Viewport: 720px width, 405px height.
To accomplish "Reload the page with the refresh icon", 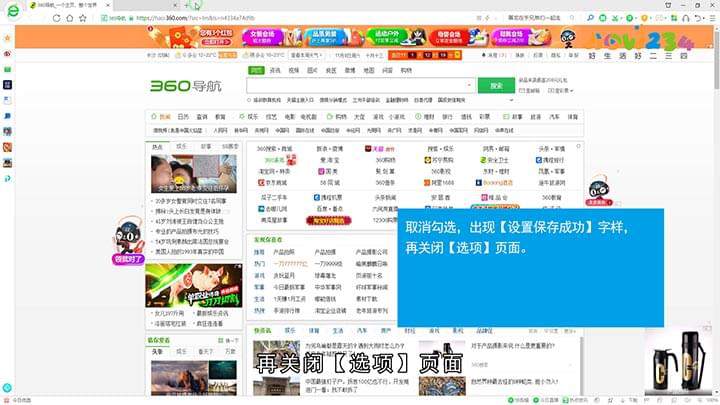I will (x=56, y=18).
